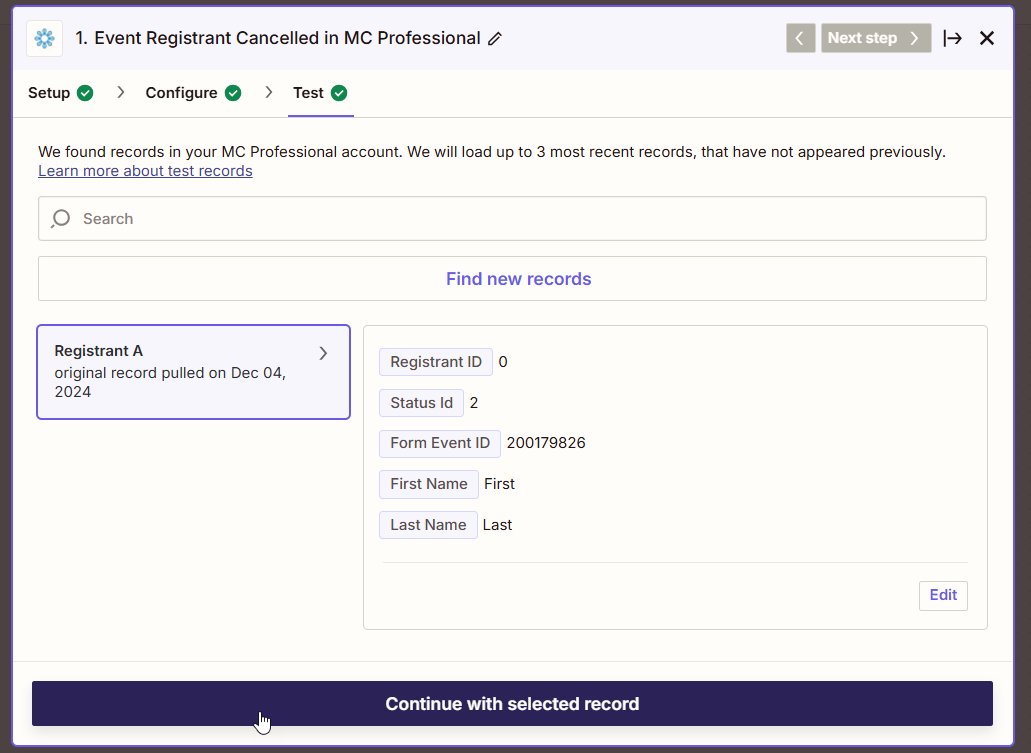Select the value 200179826

pyautogui.click(x=546, y=443)
